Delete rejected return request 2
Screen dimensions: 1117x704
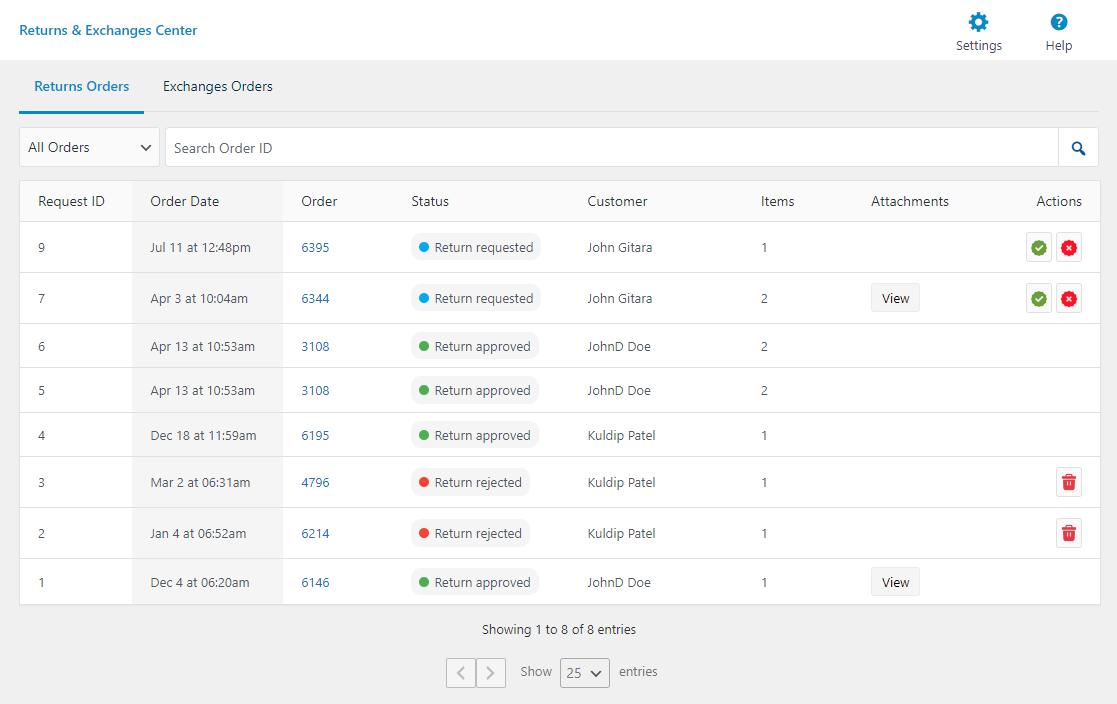pos(1069,533)
